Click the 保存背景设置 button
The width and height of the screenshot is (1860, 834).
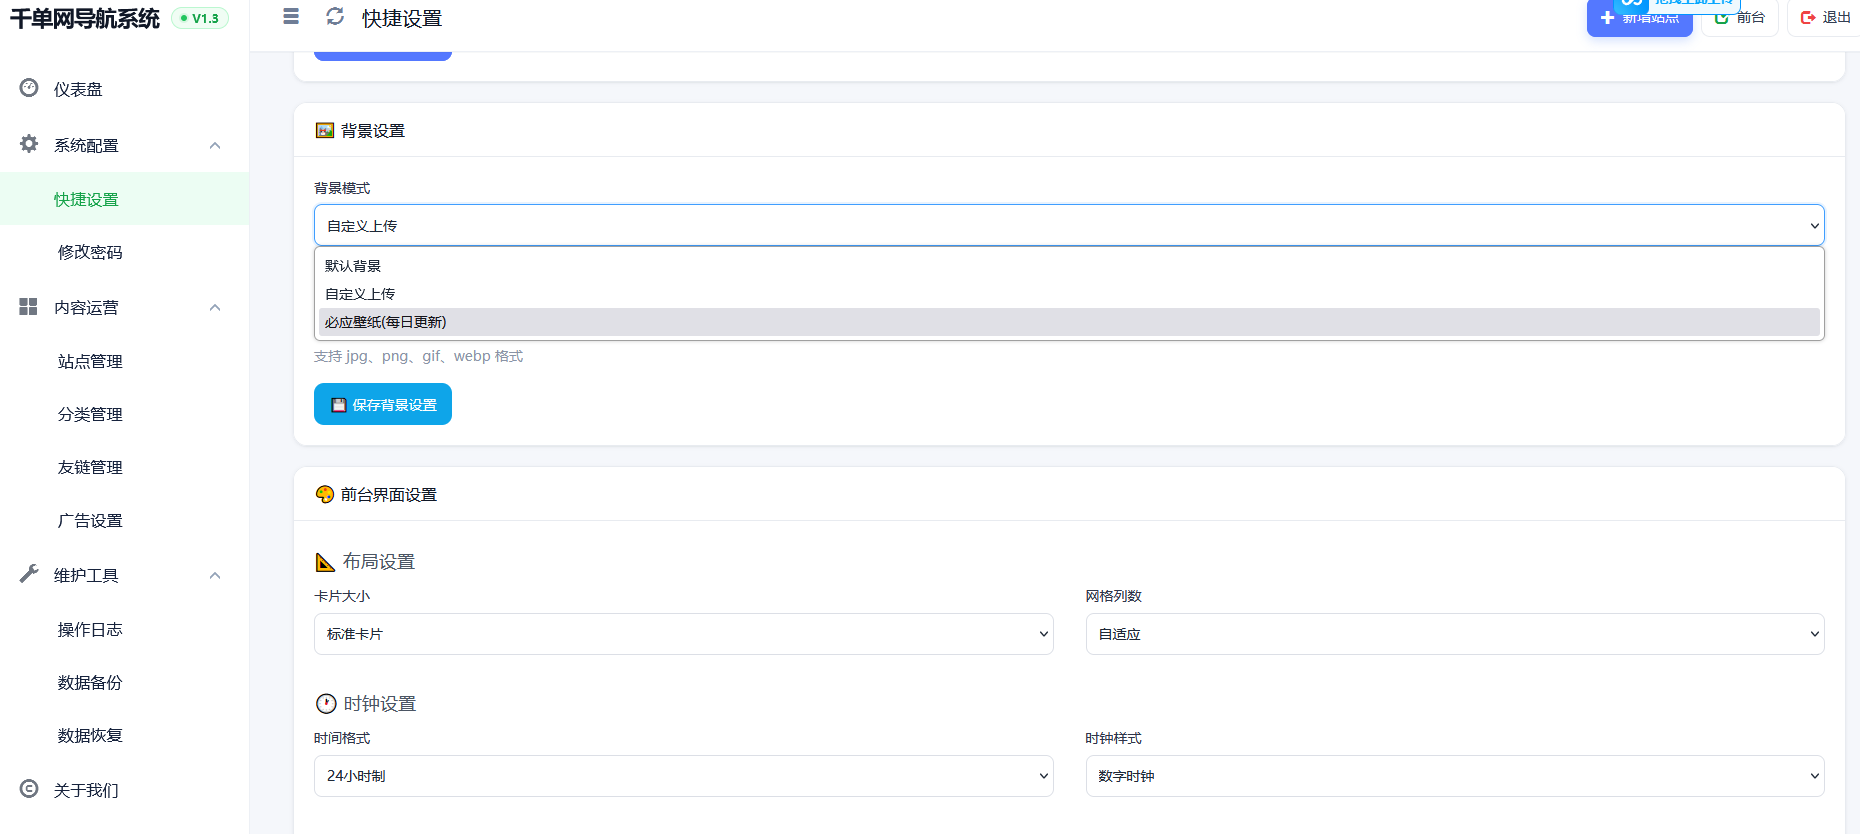(383, 404)
